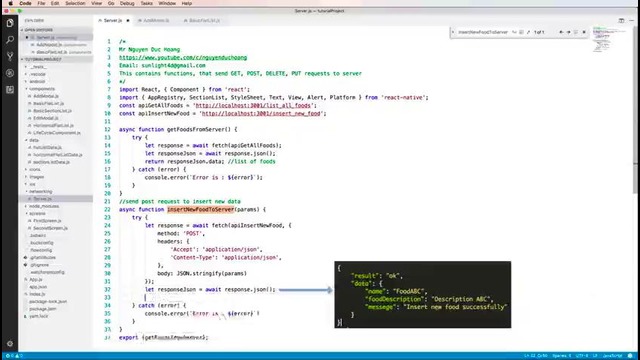Image resolution: width=640 pixels, height=360 pixels.
Task: Open the Window menu
Action: [167, 3]
